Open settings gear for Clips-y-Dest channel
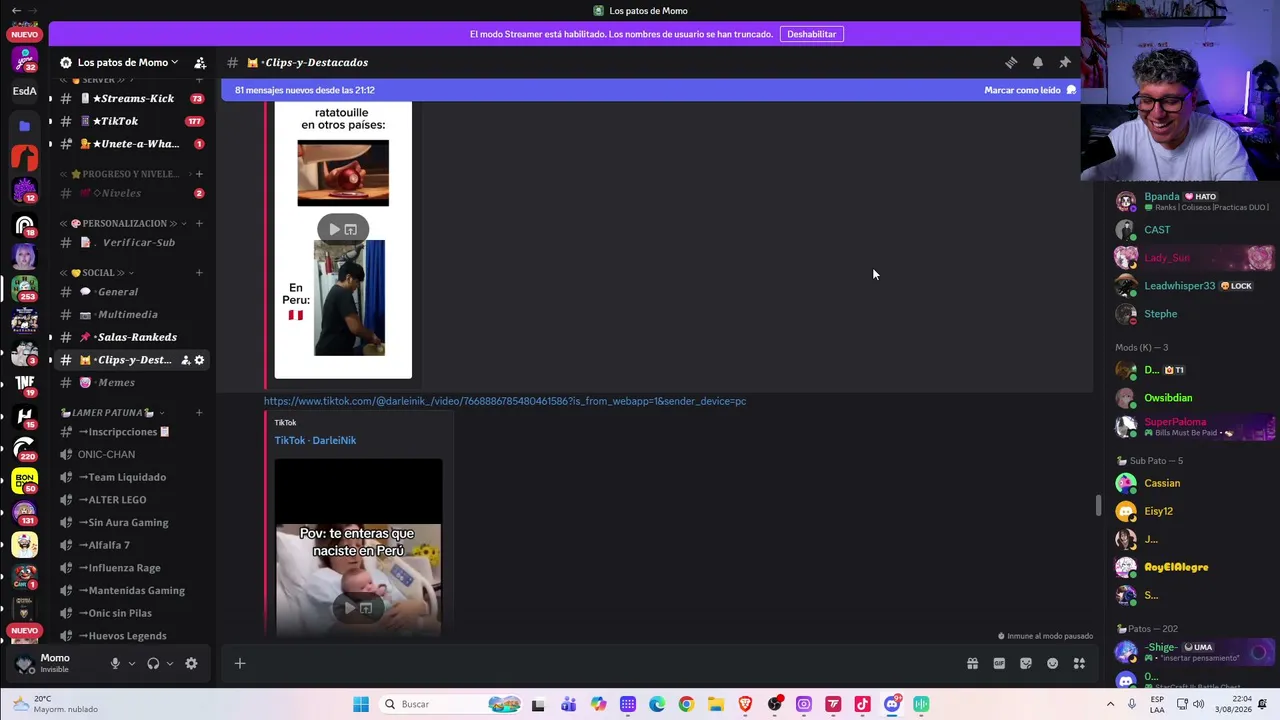Viewport: 1280px width, 720px height. (199, 360)
